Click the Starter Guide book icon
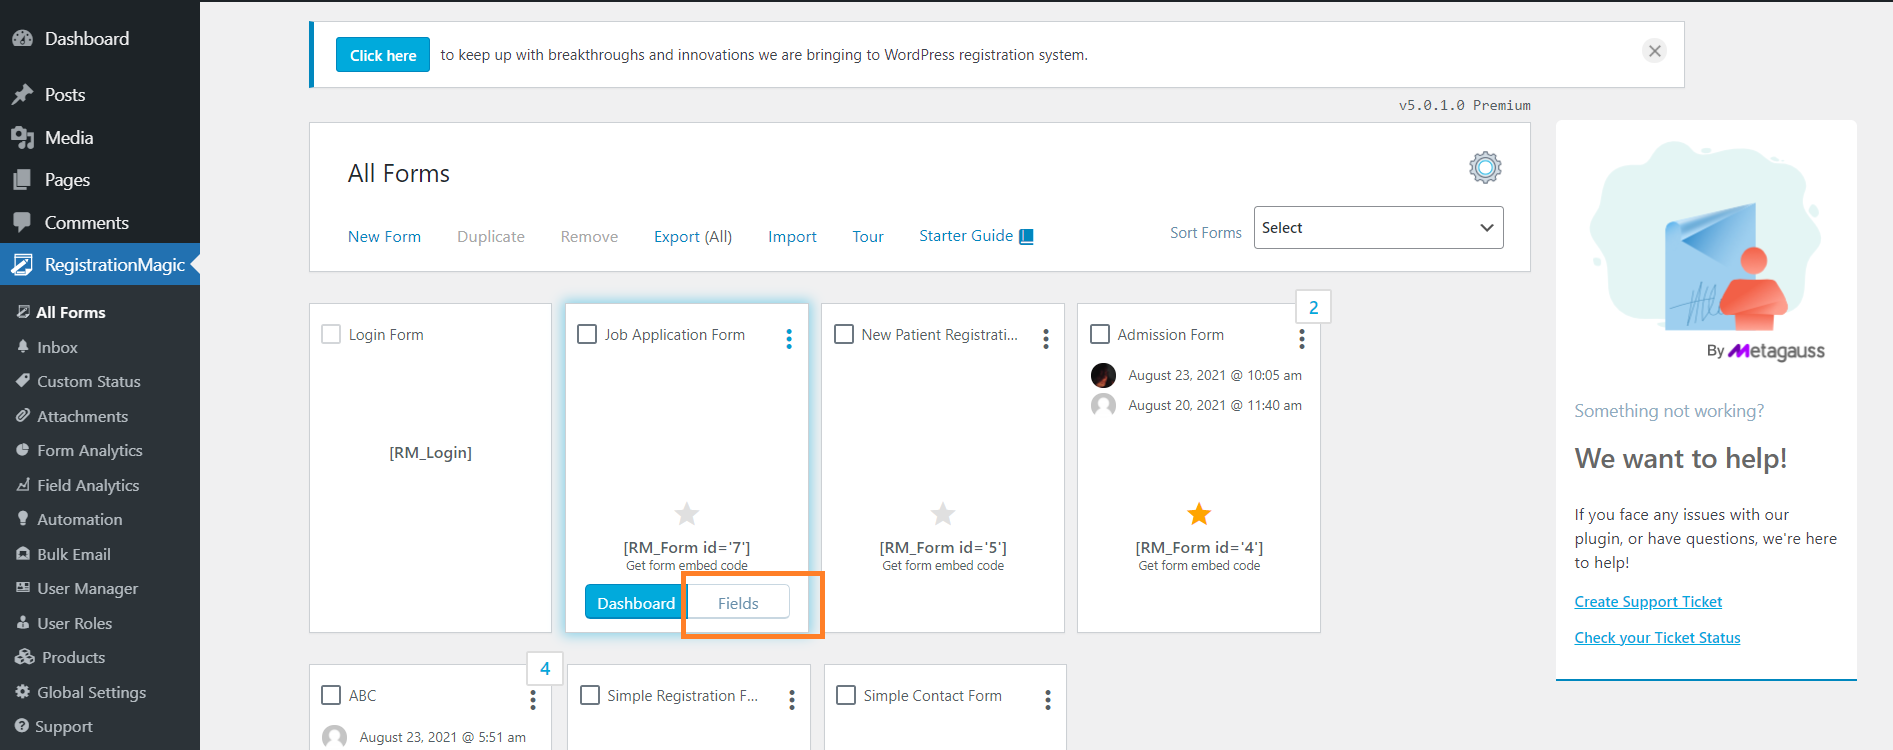The image size is (1893, 750). point(1026,237)
